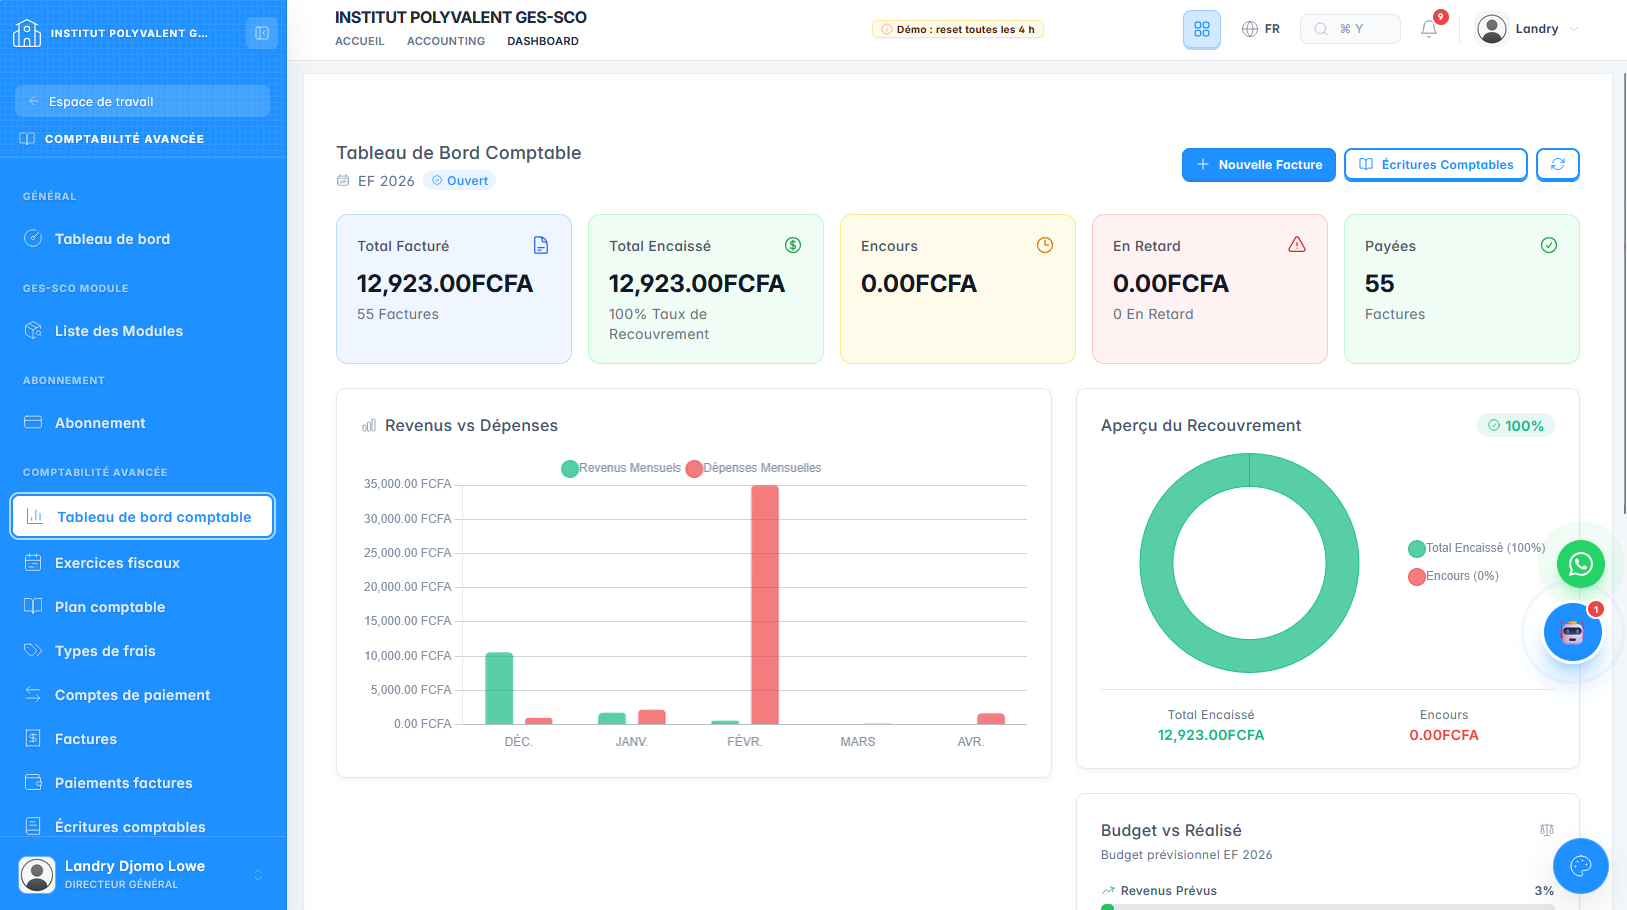Click the book icon beside Comptabilité Avancée heading
The image size is (1627, 910).
tap(27, 139)
